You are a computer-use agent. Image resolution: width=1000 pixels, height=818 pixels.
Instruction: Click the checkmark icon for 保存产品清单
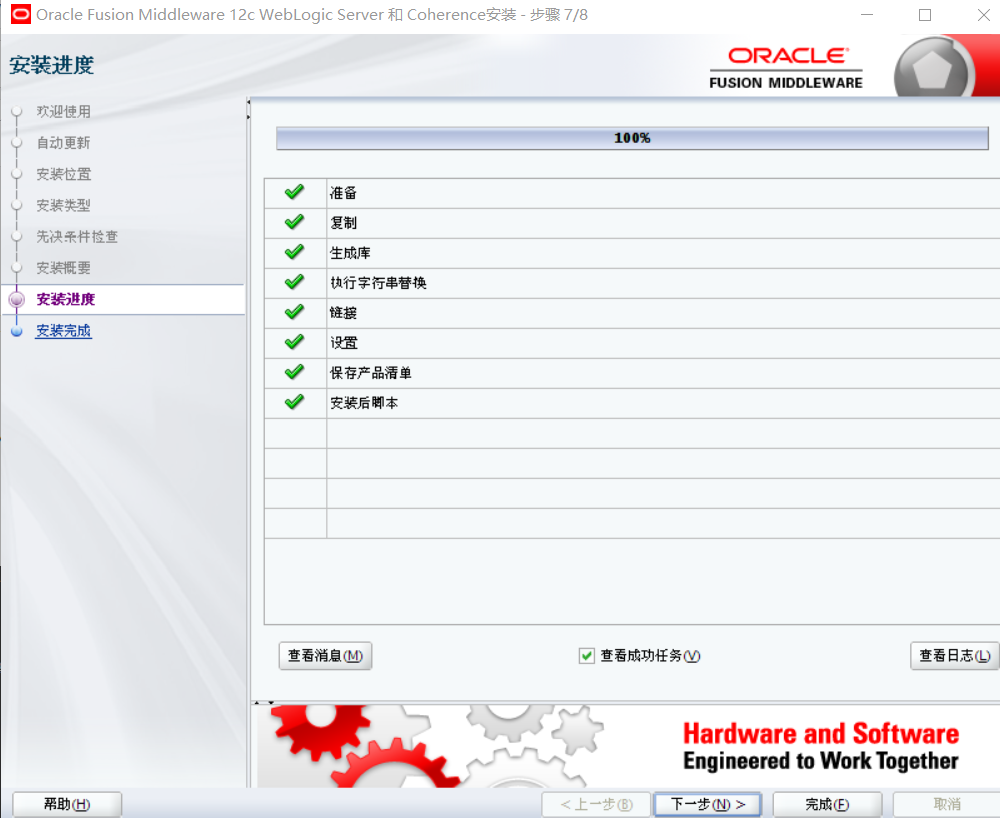tap(294, 372)
